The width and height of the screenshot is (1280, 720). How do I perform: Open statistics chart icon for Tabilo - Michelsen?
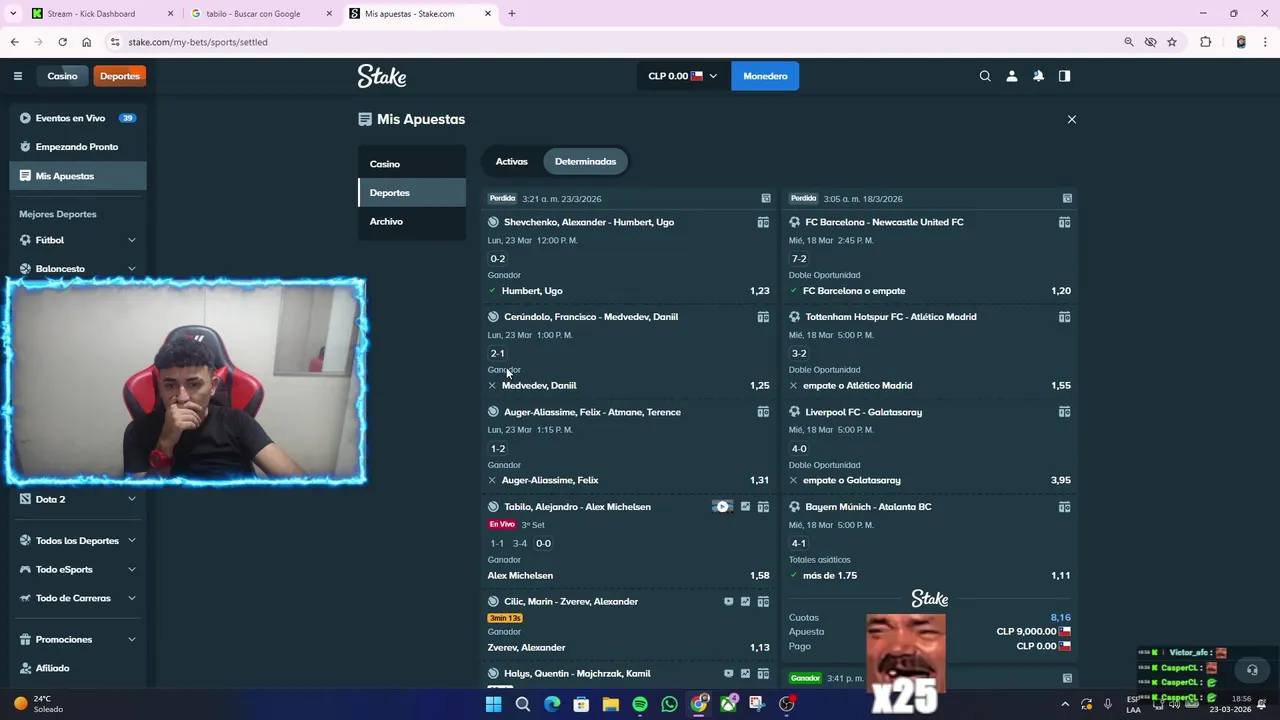745,507
